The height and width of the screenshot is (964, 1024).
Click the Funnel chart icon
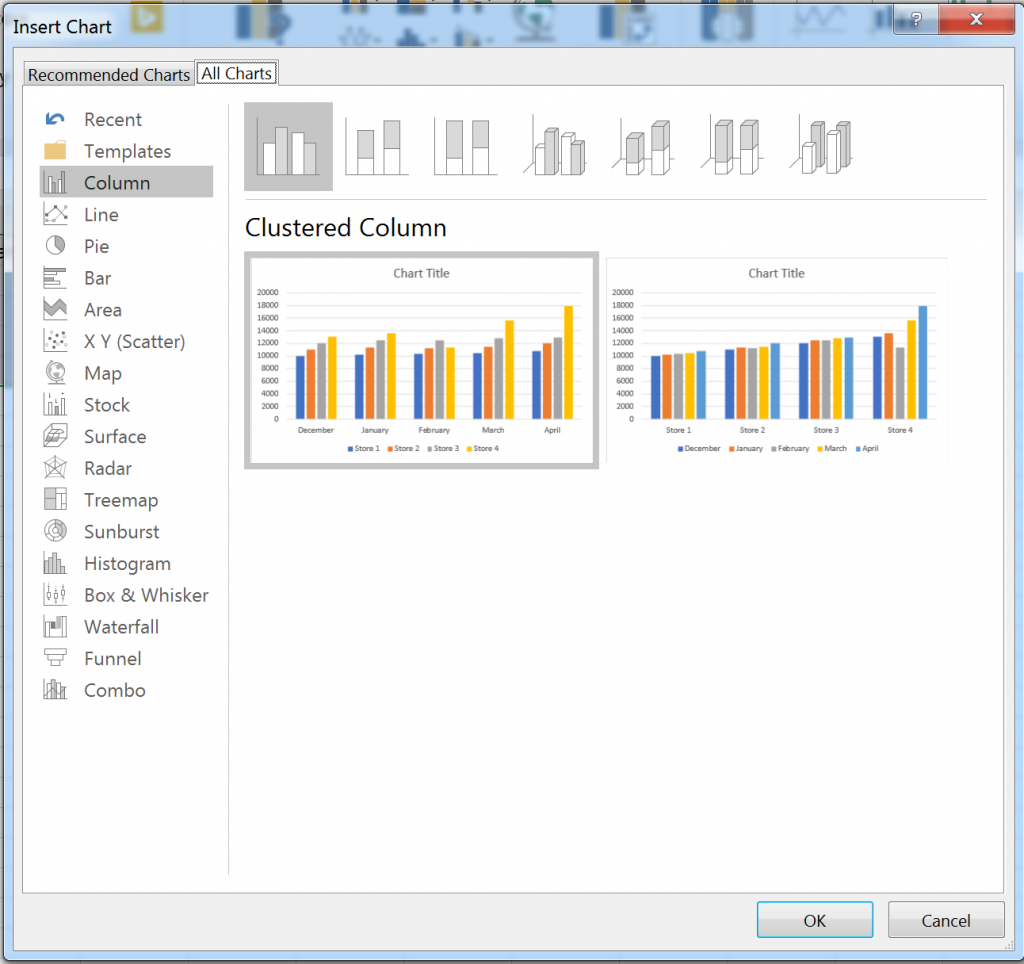click(x=55, y=658)
